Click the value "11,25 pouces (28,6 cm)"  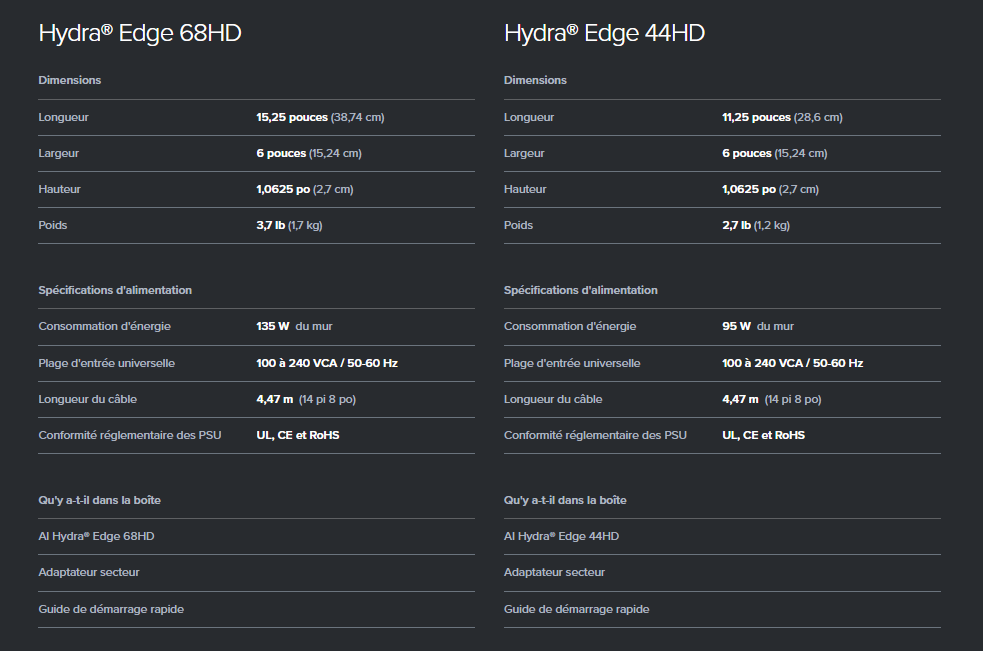pos(782,117)
